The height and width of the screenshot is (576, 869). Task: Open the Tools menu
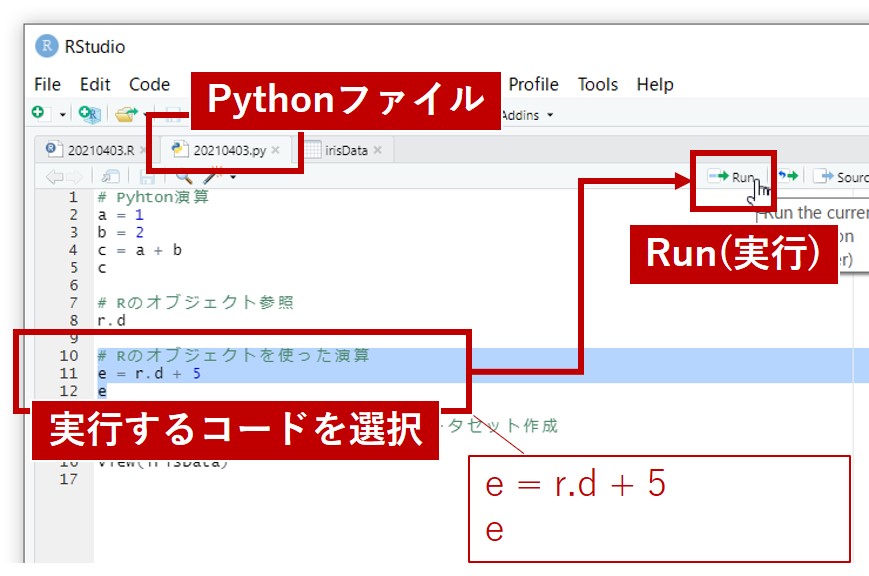tap(597, 84)
